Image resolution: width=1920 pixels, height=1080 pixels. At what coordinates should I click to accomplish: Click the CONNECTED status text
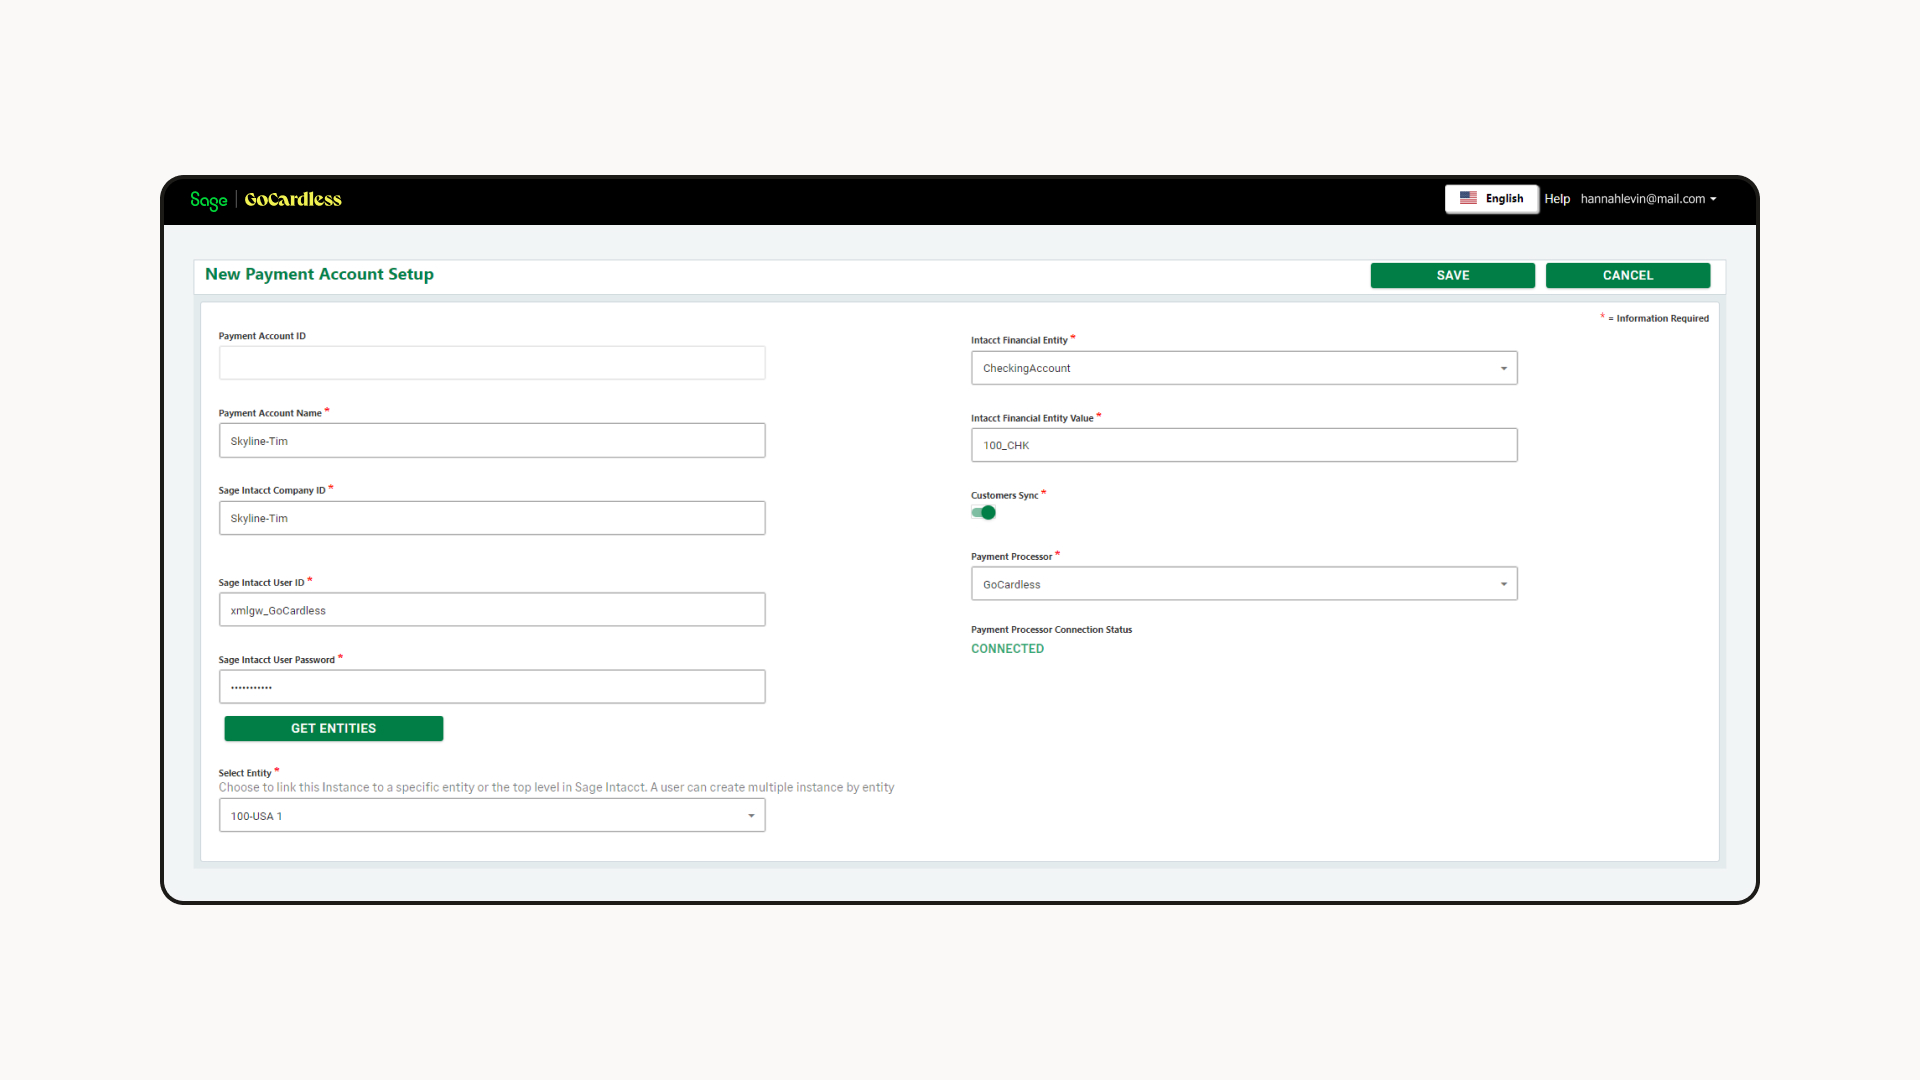point(1007,649)
